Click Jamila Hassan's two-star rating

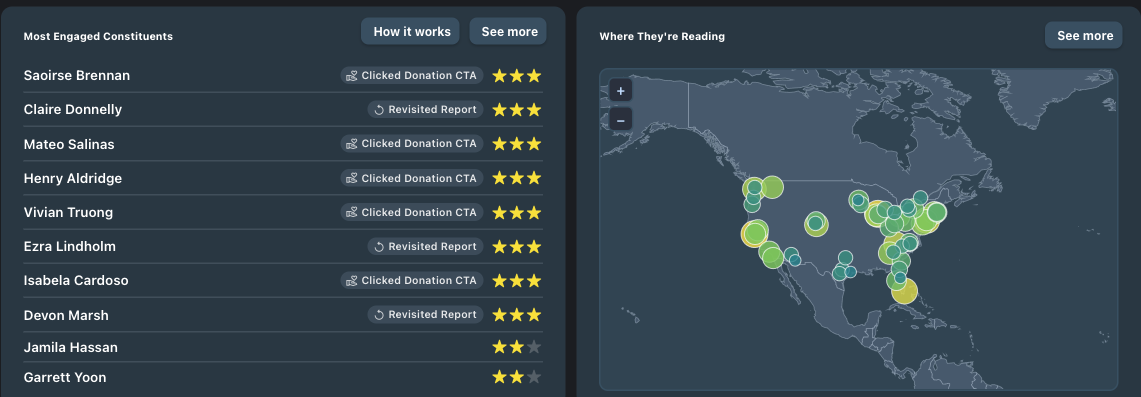point(517,348)
